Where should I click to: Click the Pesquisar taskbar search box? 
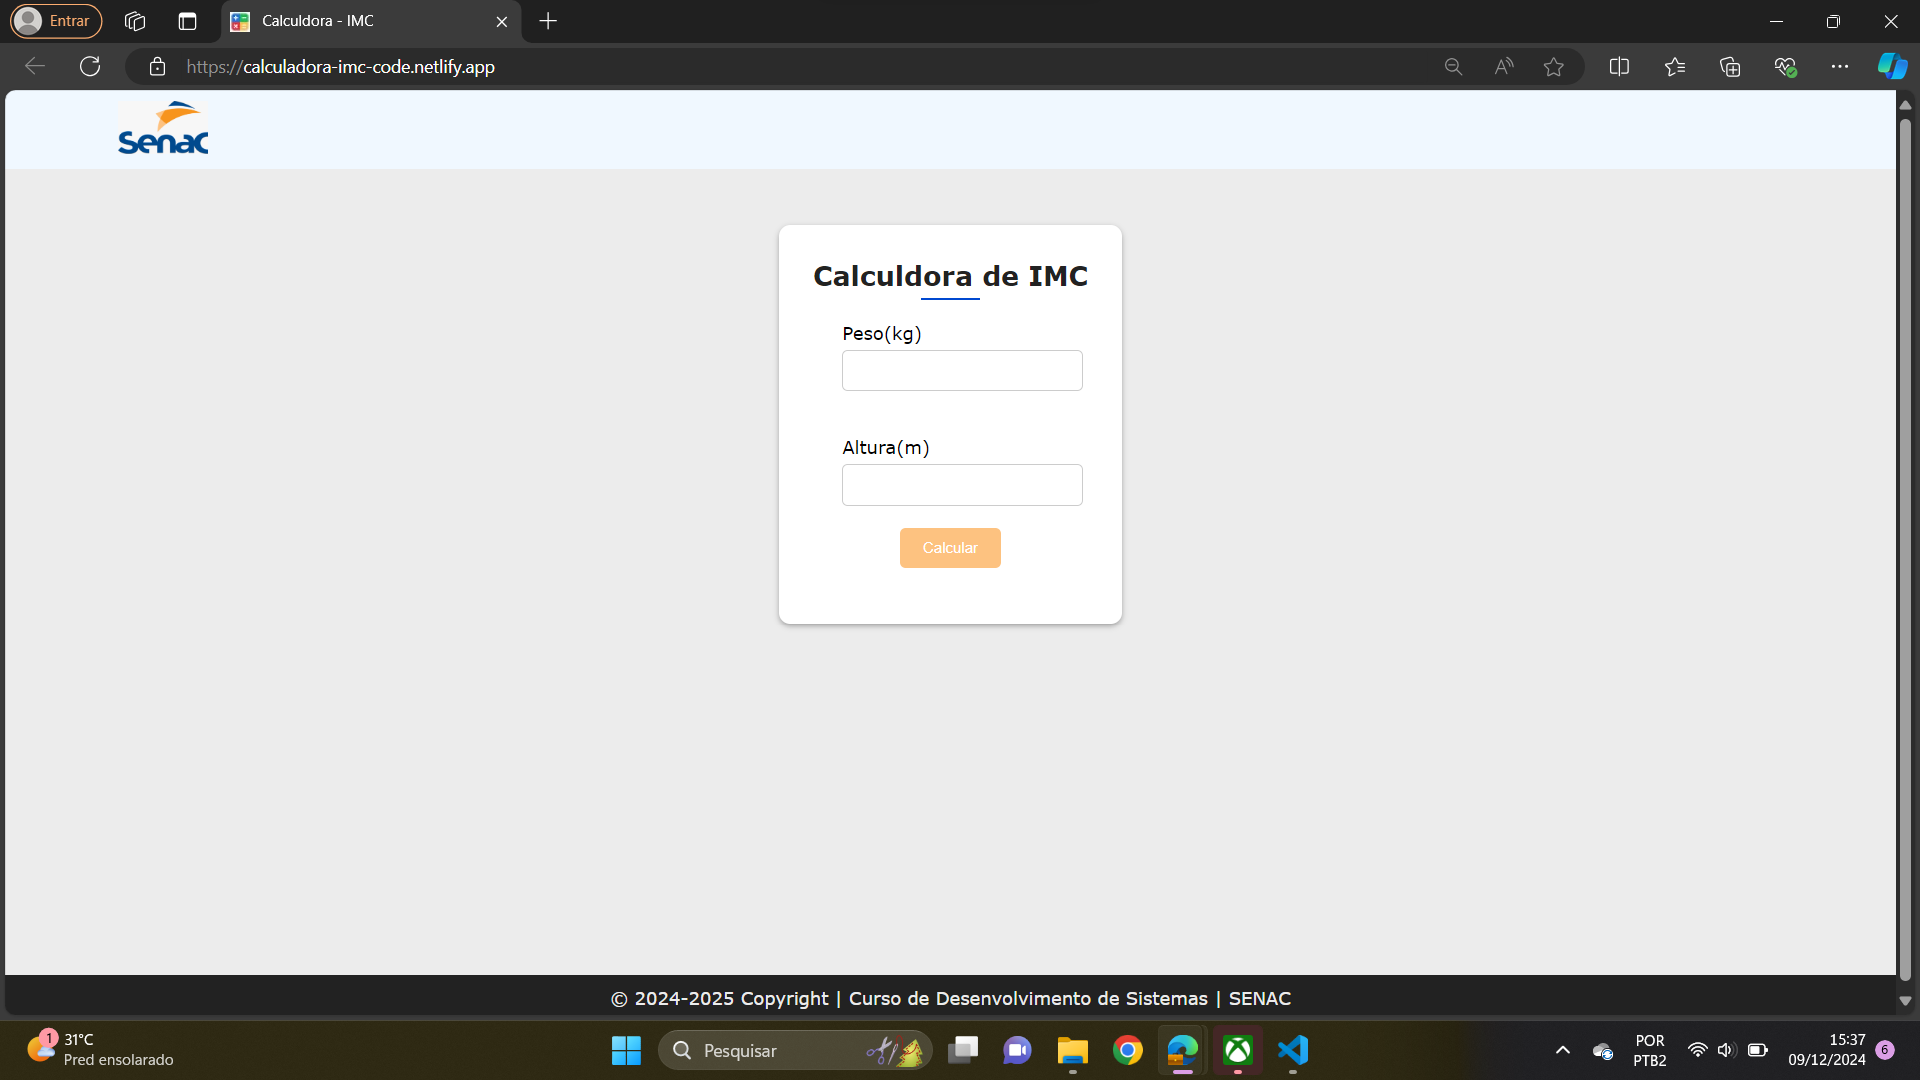pyautogui.click(x=795, y=1050)
